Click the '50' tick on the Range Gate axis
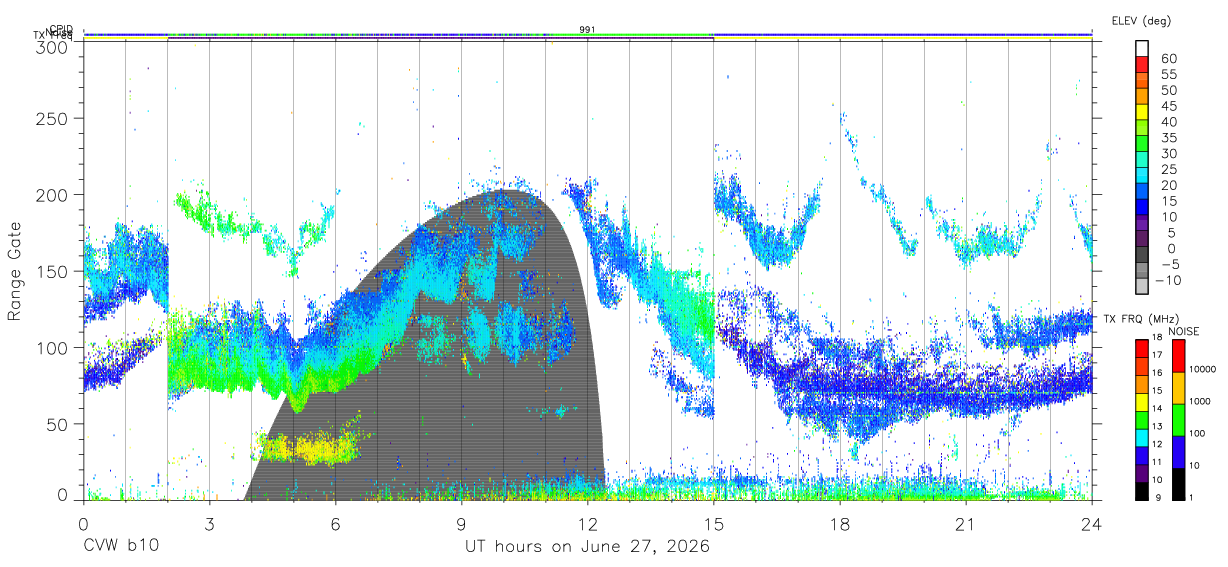 [x=59, y=424]
